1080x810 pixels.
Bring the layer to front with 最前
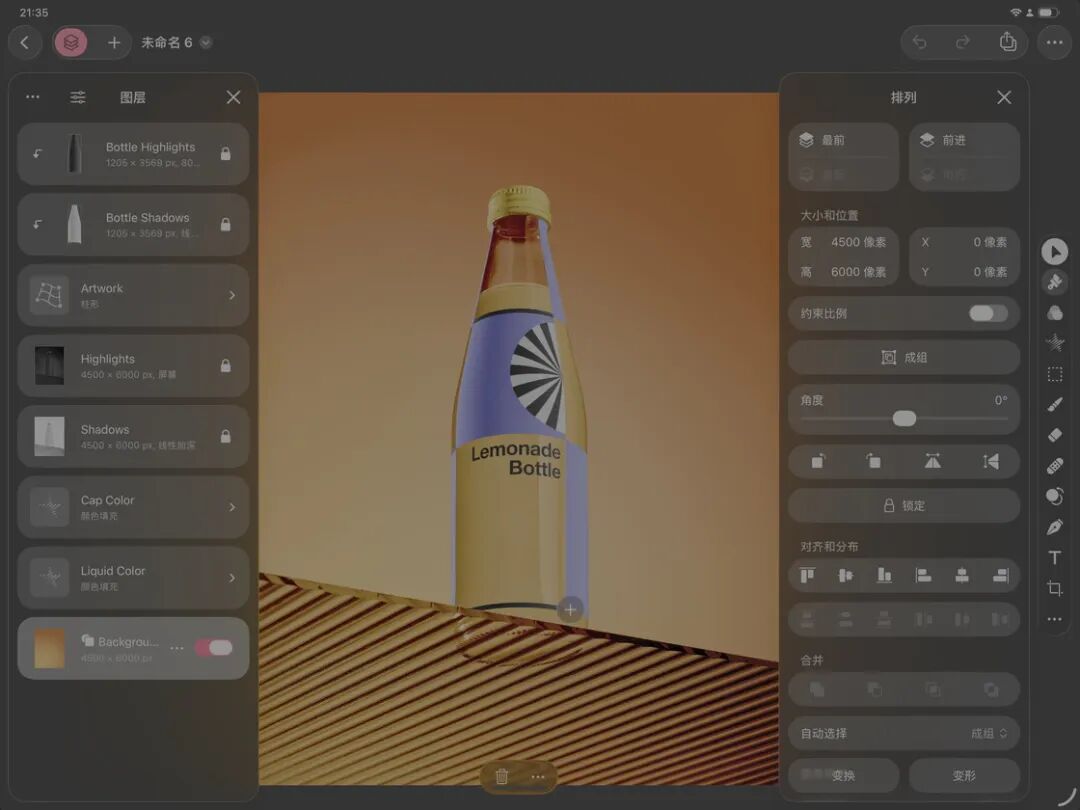pos(844,141)
